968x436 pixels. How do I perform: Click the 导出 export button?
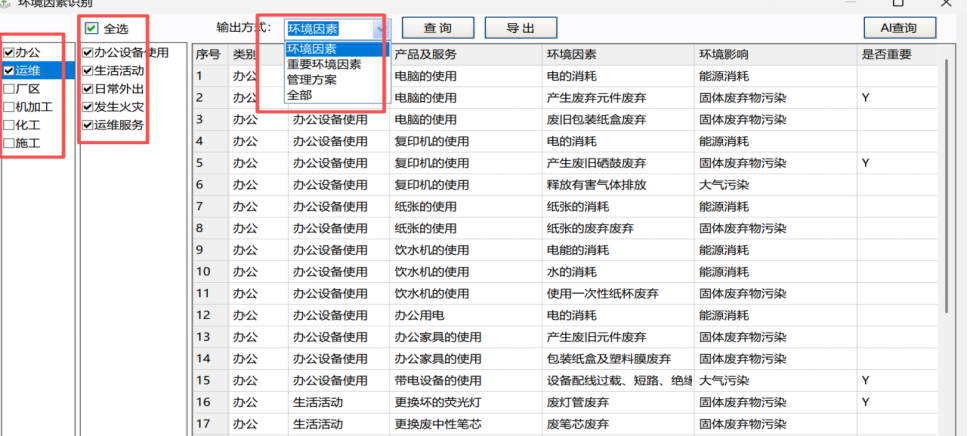[x=521, y=28]
